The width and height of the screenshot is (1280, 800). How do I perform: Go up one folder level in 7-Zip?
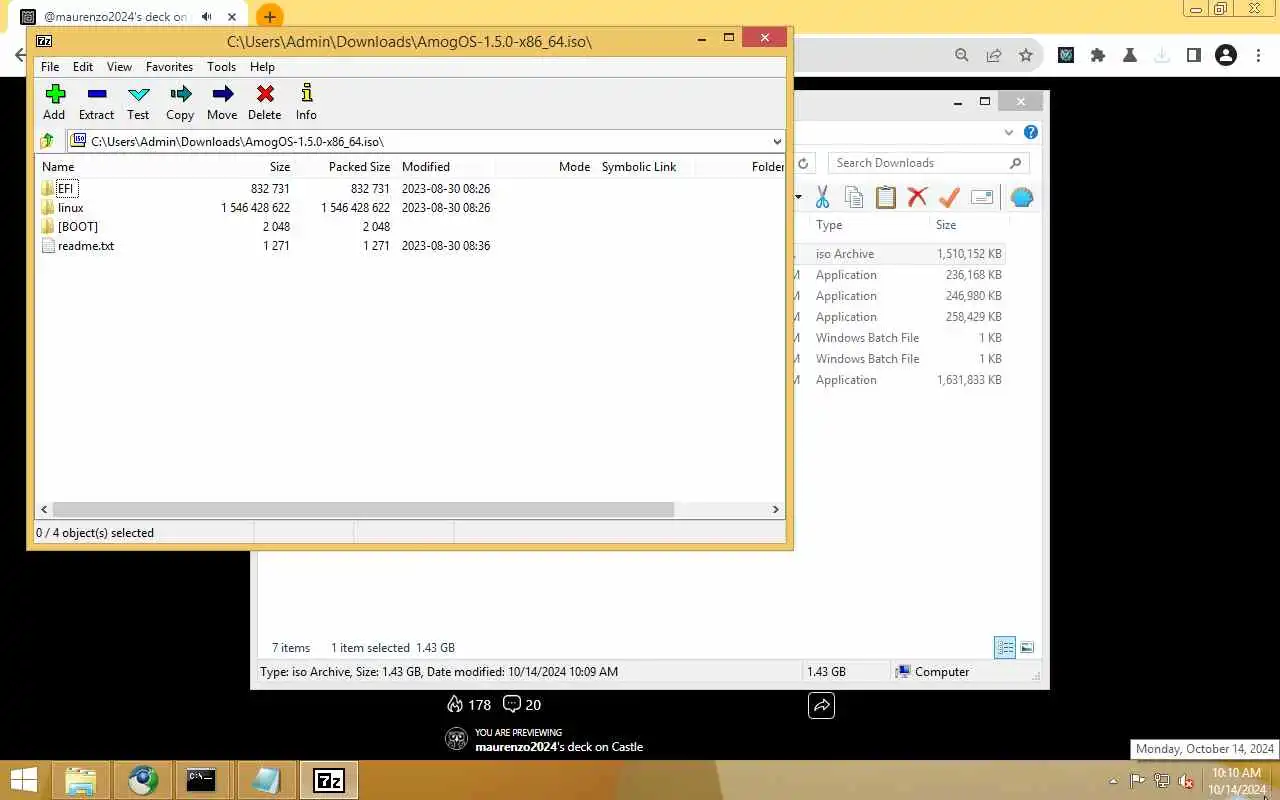tap(47, 141)
